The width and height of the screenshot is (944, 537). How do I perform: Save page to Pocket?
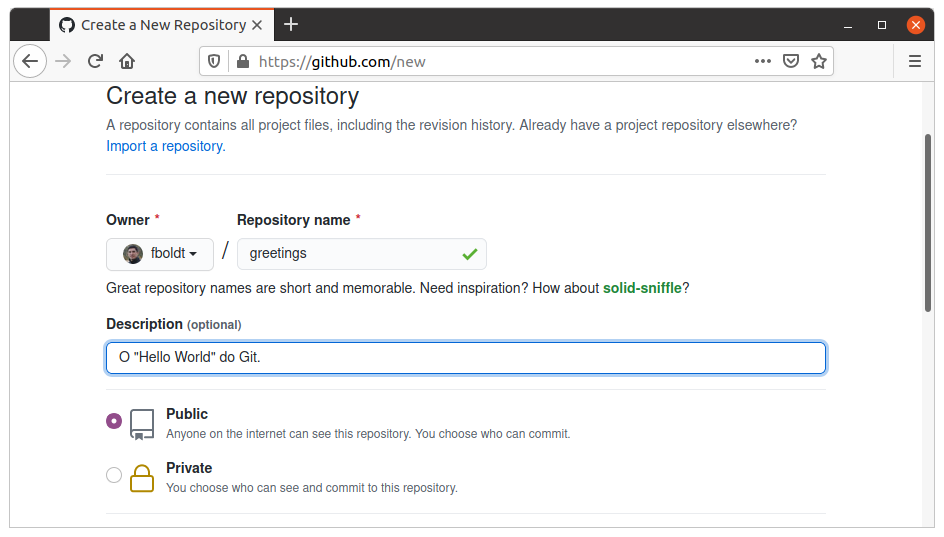[790, 61]
